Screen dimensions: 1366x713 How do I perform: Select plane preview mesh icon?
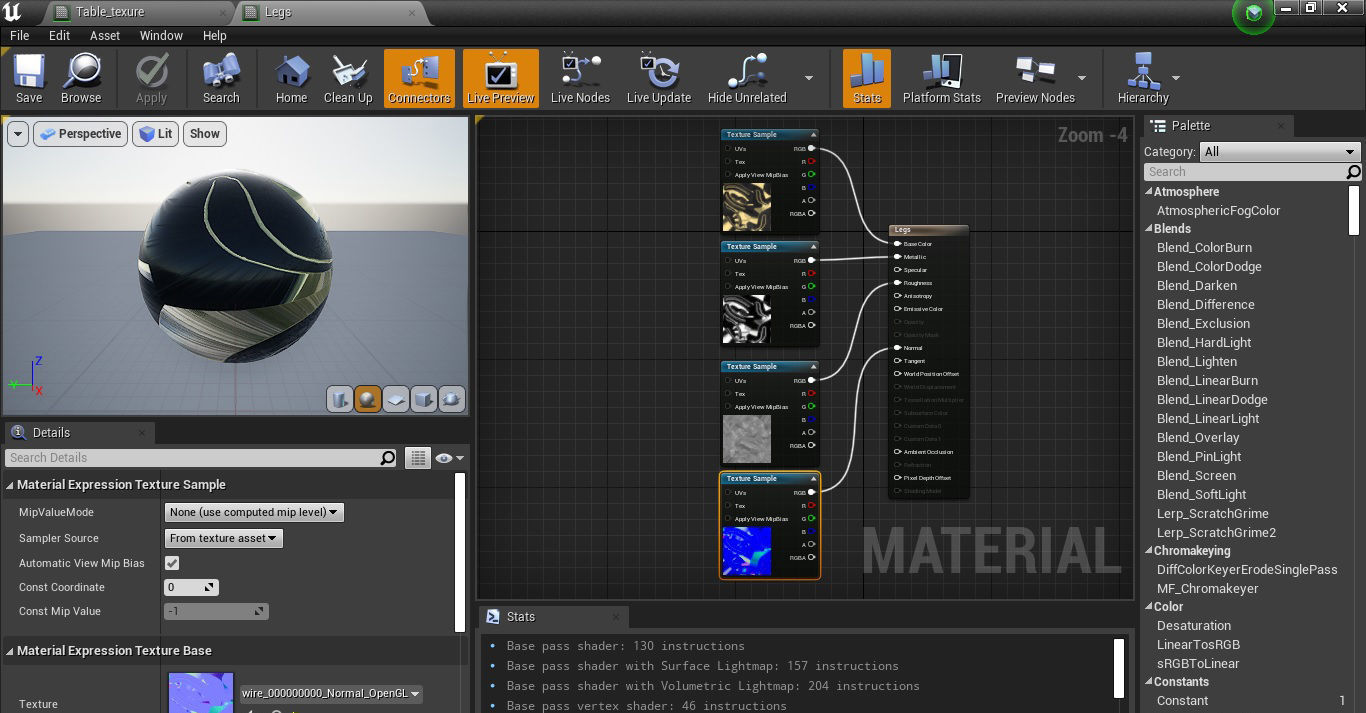(x=396, y=399)
